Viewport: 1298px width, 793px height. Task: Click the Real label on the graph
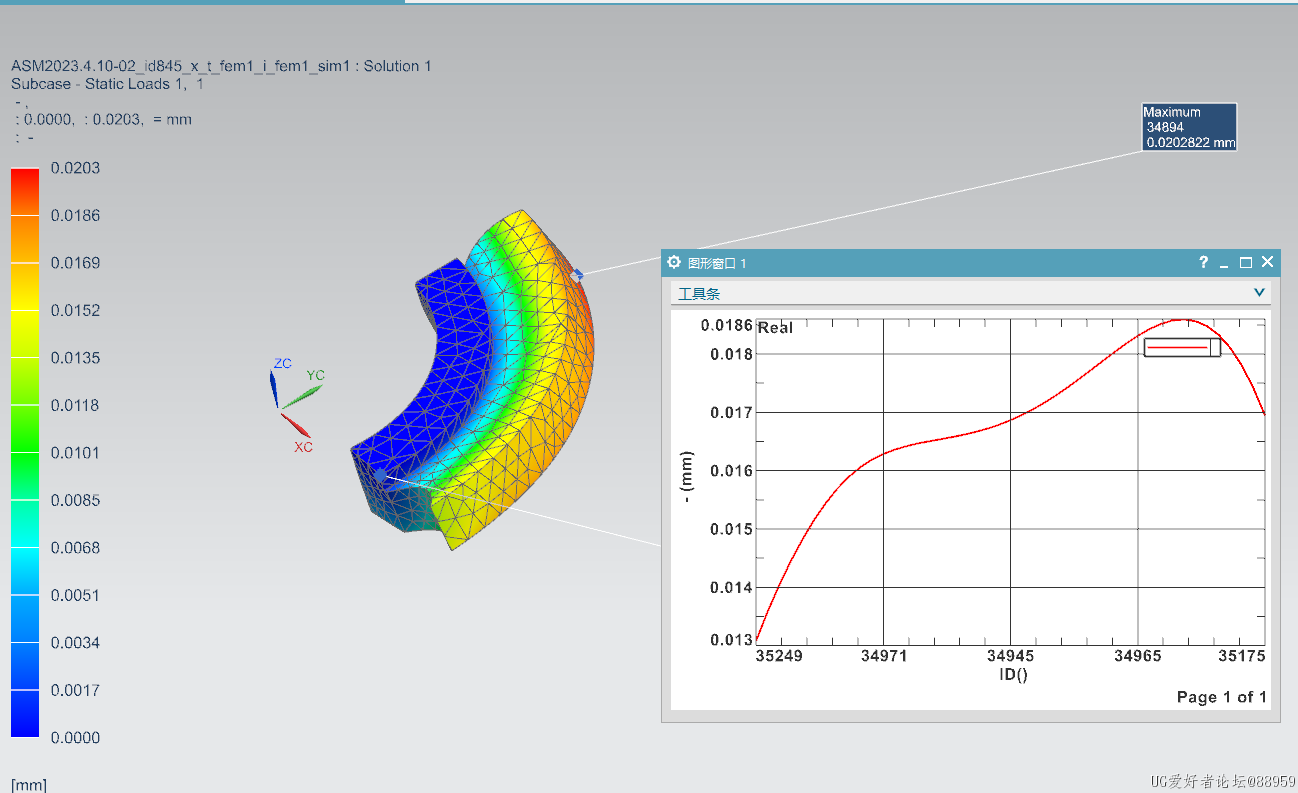(775, 328)
